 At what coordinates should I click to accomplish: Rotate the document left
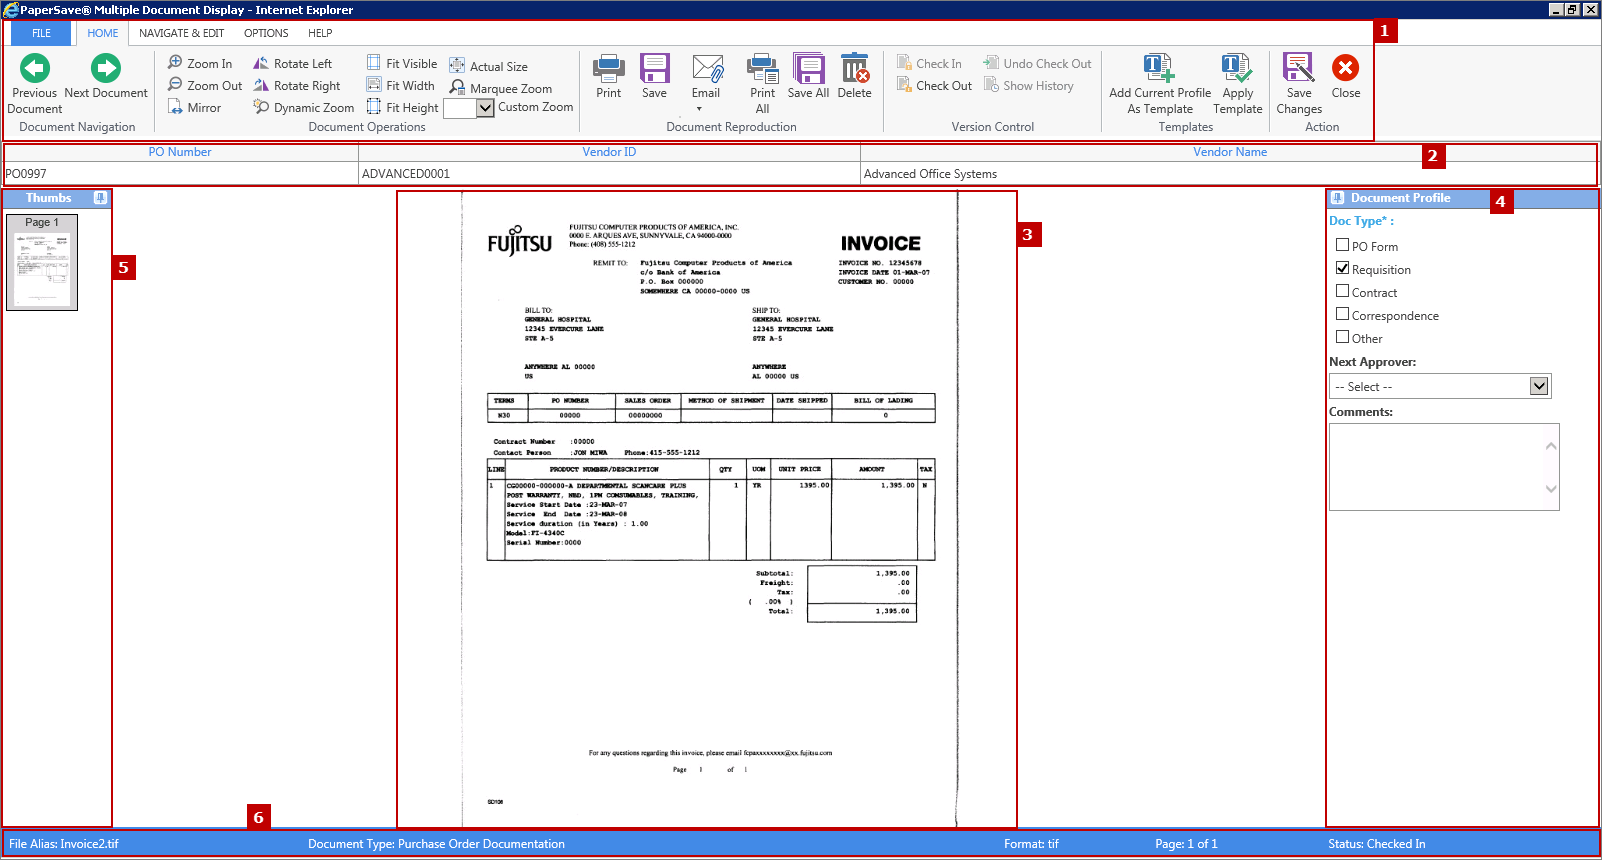[x=292, y=63]
